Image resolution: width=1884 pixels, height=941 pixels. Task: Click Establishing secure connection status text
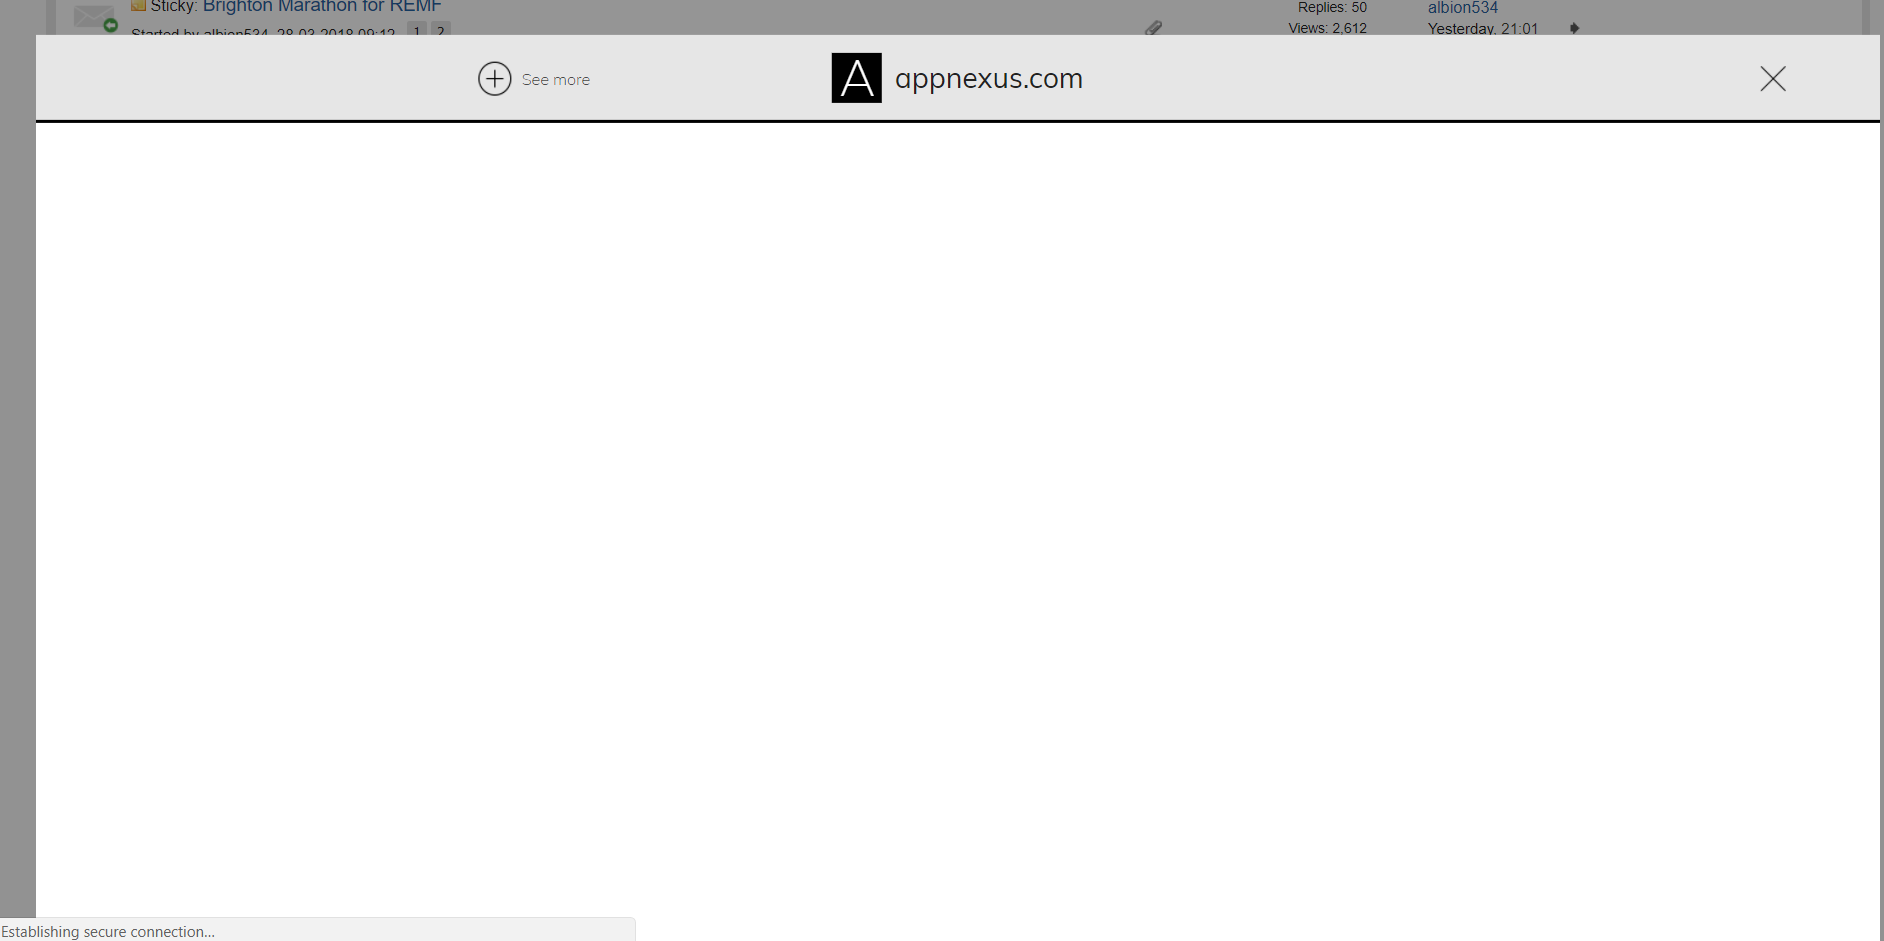108,931
